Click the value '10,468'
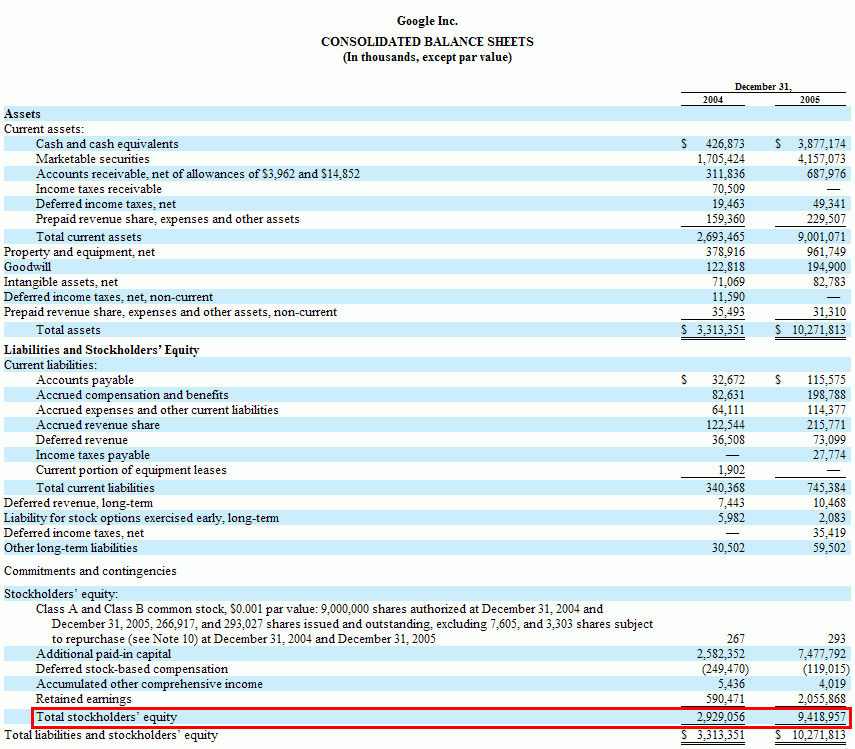This screenshot has width=855, height=749. point(829,503)
